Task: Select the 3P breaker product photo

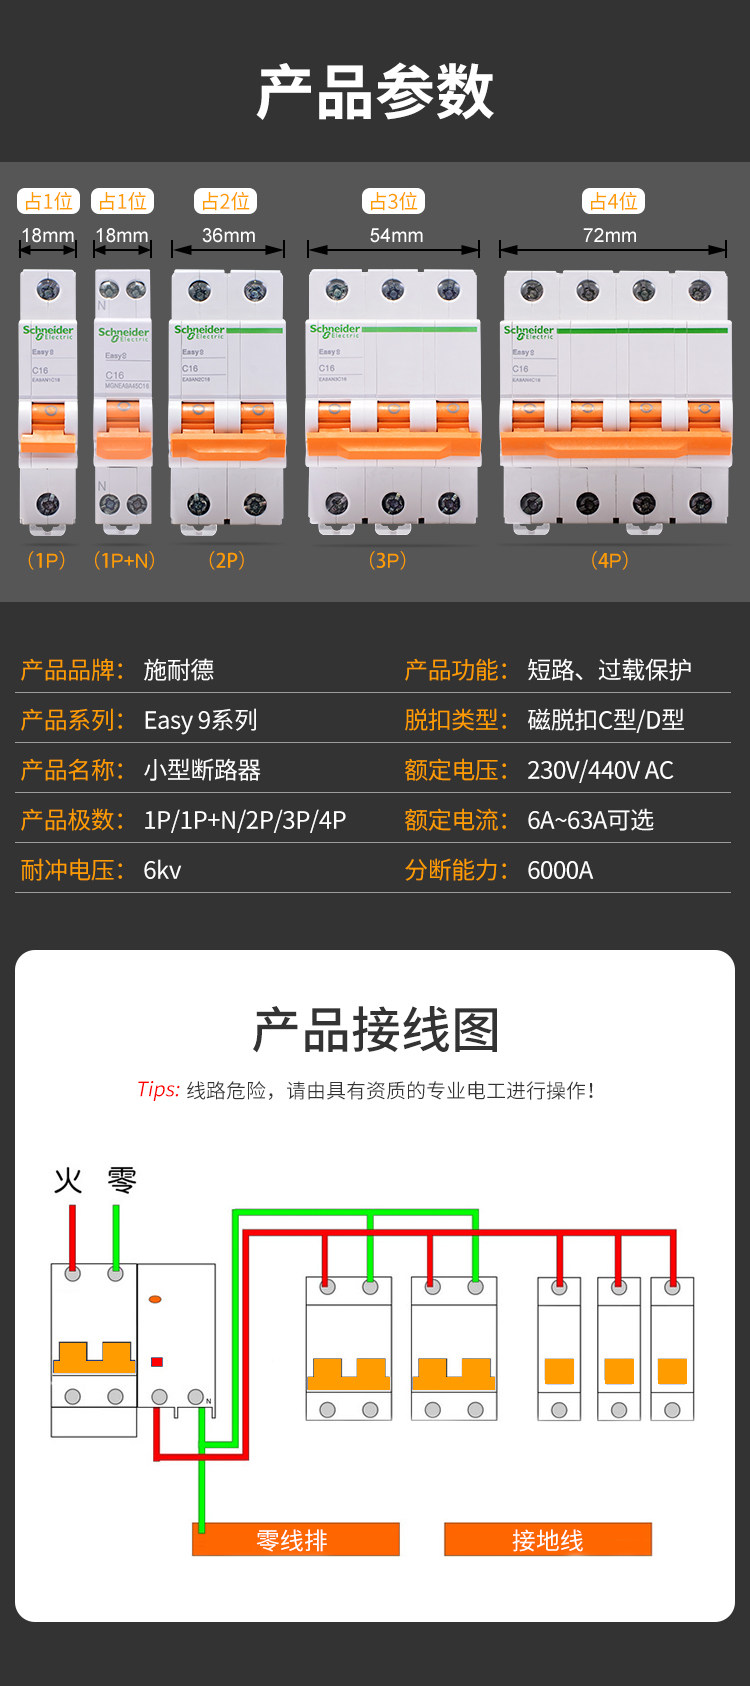Action: pyautogui.click(x=393, y=400)
